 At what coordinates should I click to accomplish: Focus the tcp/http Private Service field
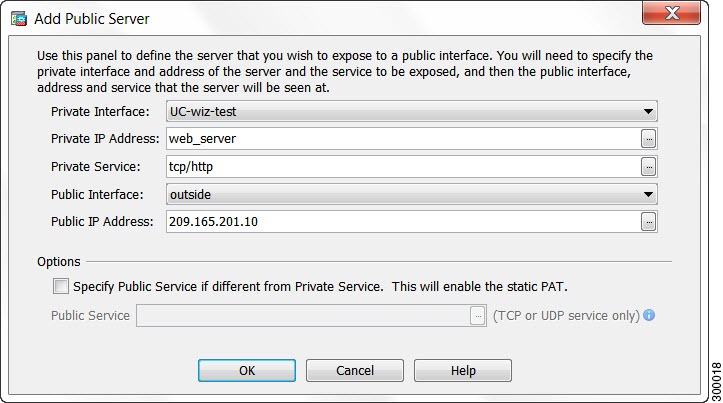[403, 166]
